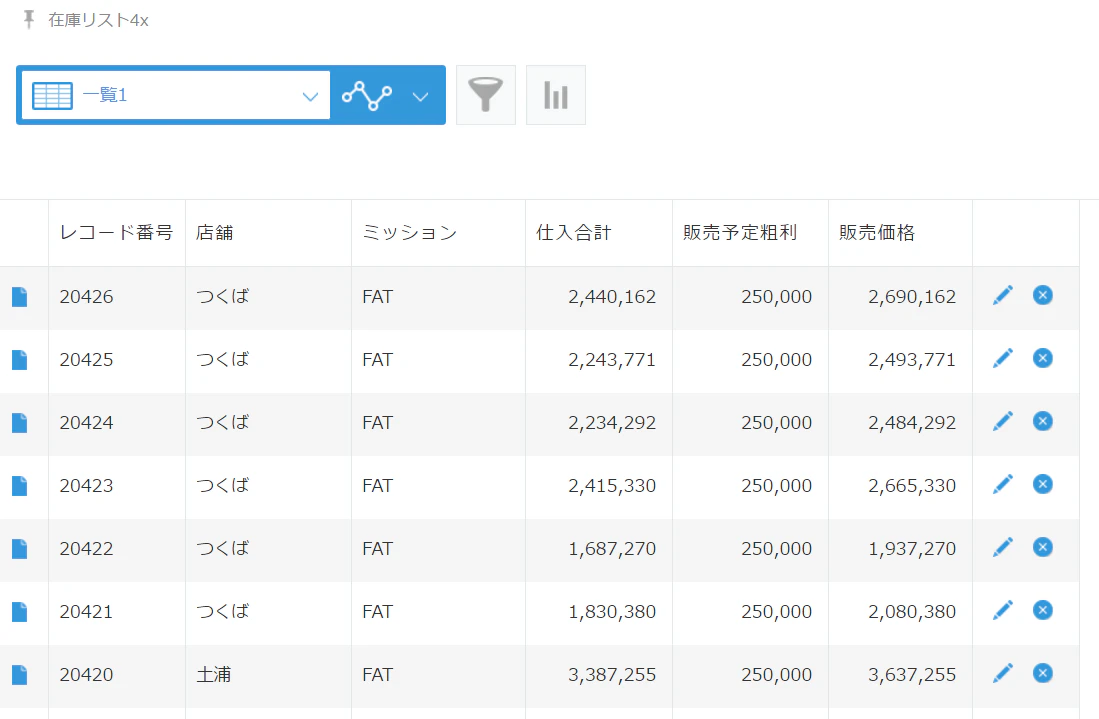Delete record 20420
Viewport: 1099px width, 719px height.
(x=1043, y=673)
